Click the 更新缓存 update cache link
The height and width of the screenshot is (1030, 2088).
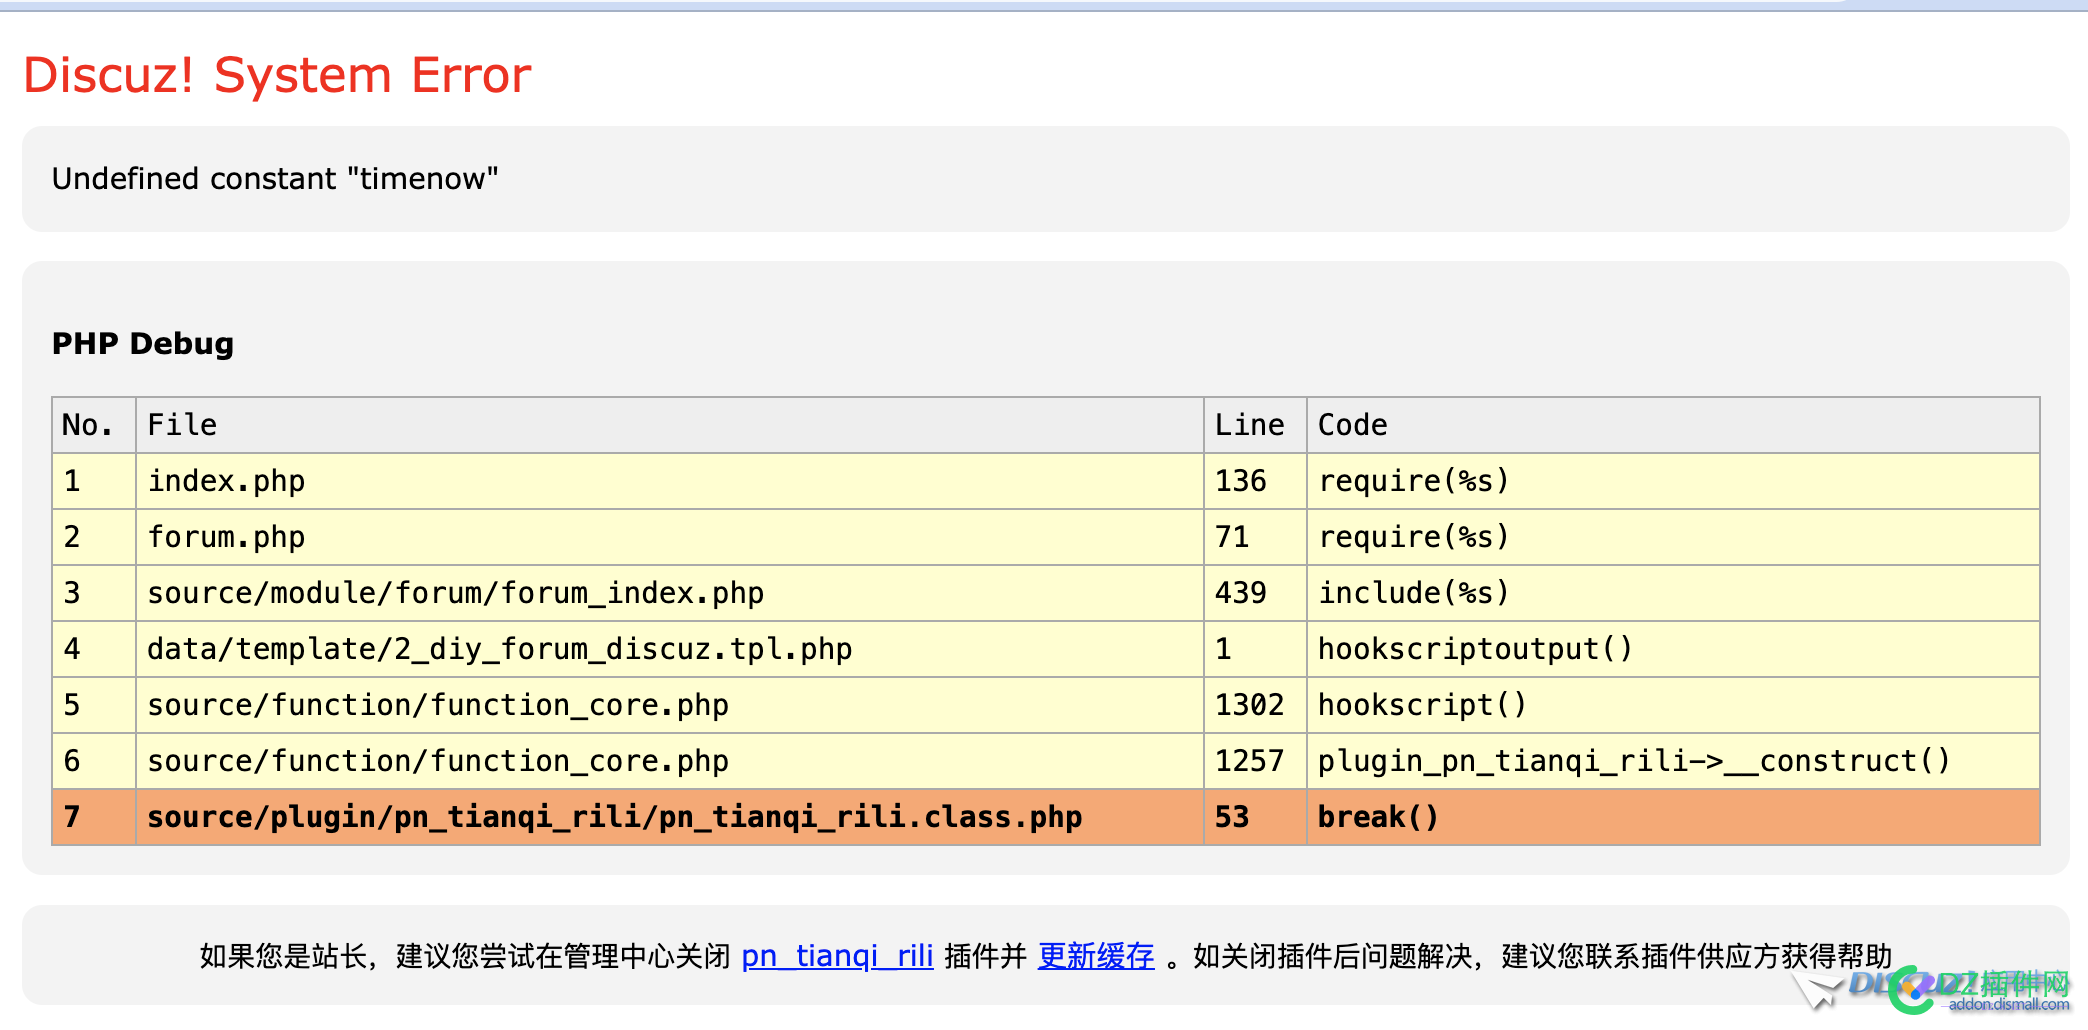click(1096, 956)
